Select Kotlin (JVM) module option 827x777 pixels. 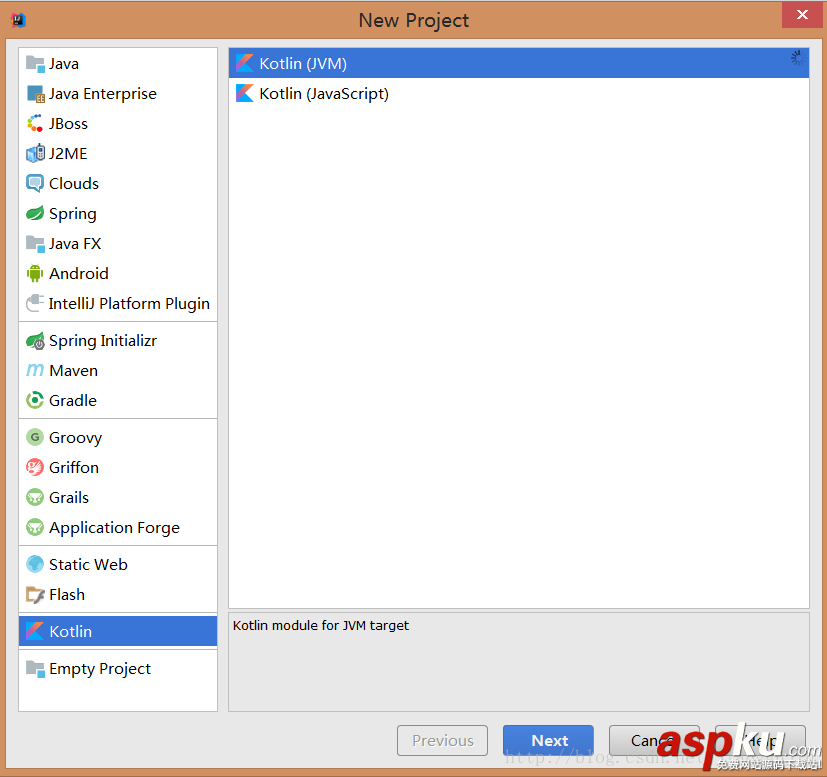pos(519,63)
